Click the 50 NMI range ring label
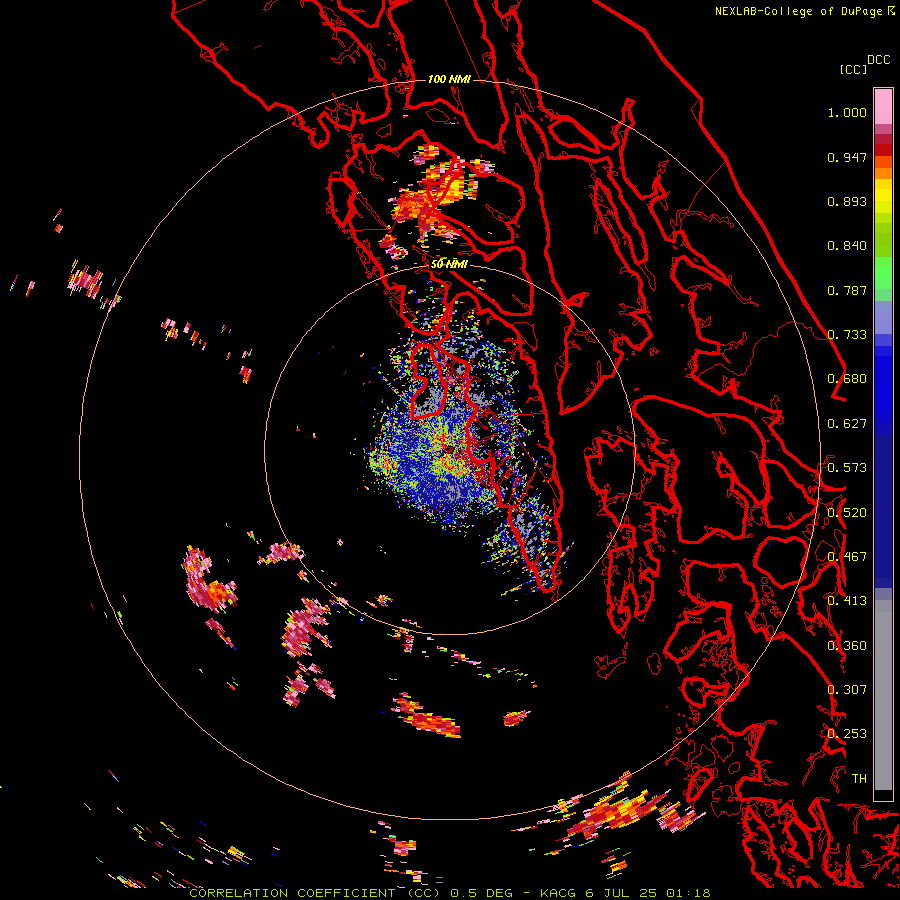Viewport: 900px width, 900px height. 449,264
